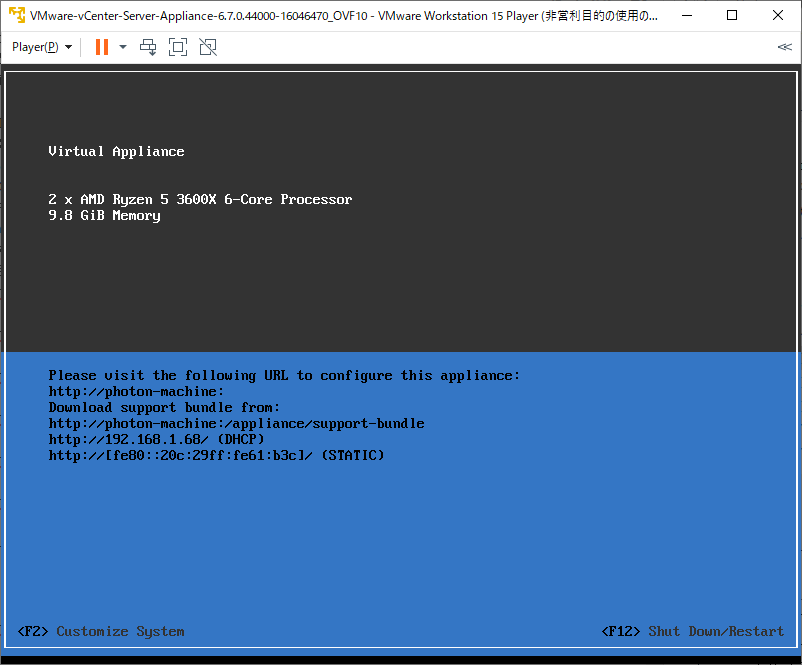802x665 pixels.
Task: Expand the power options dropdown arrow beside pause
Action: [x=123, y=47]
